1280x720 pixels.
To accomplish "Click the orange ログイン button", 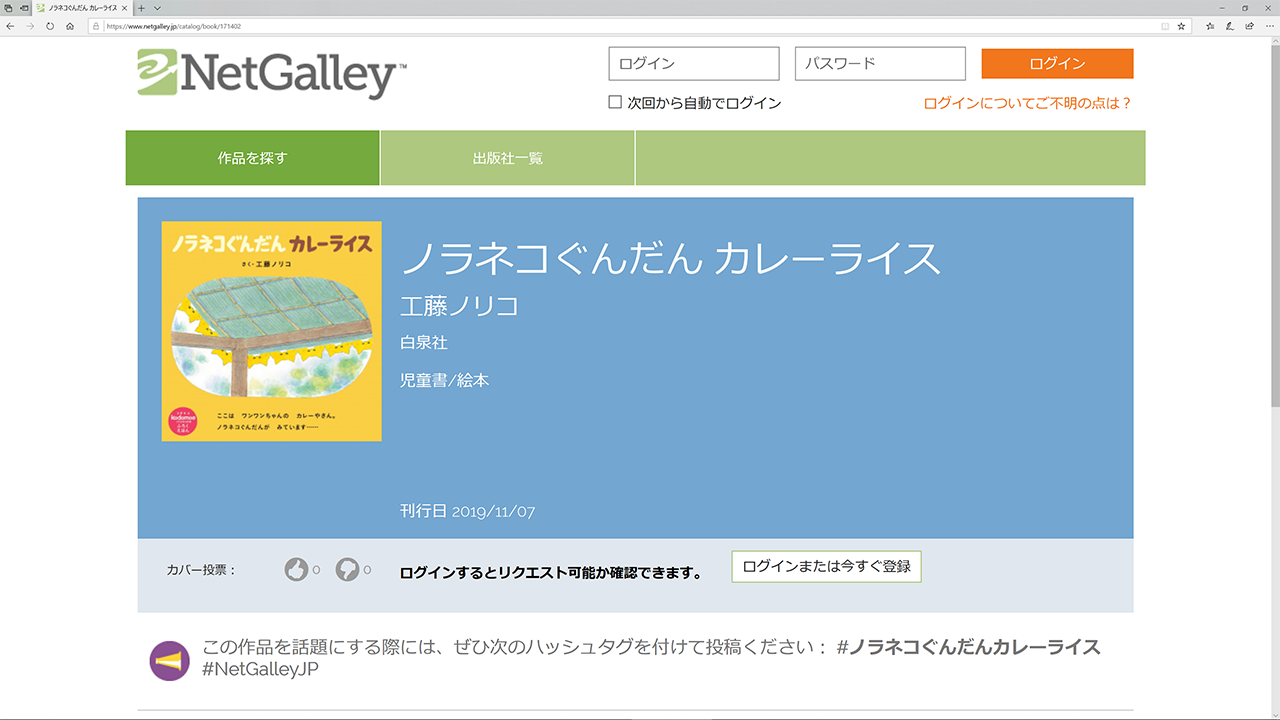I will coord(1057,63).
